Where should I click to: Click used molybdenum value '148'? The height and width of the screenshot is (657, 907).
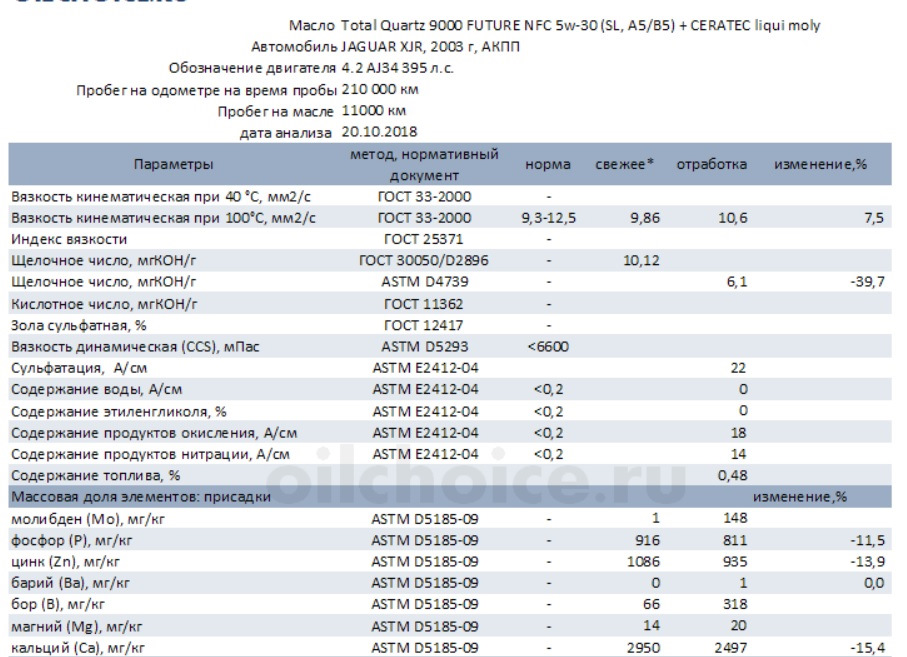point(735,518)
